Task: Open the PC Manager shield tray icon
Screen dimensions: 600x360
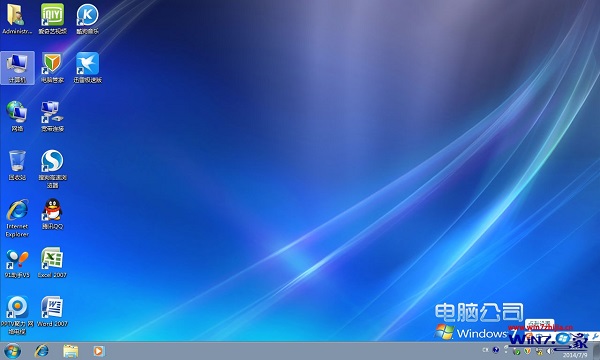Action: (x=527, y=351)
